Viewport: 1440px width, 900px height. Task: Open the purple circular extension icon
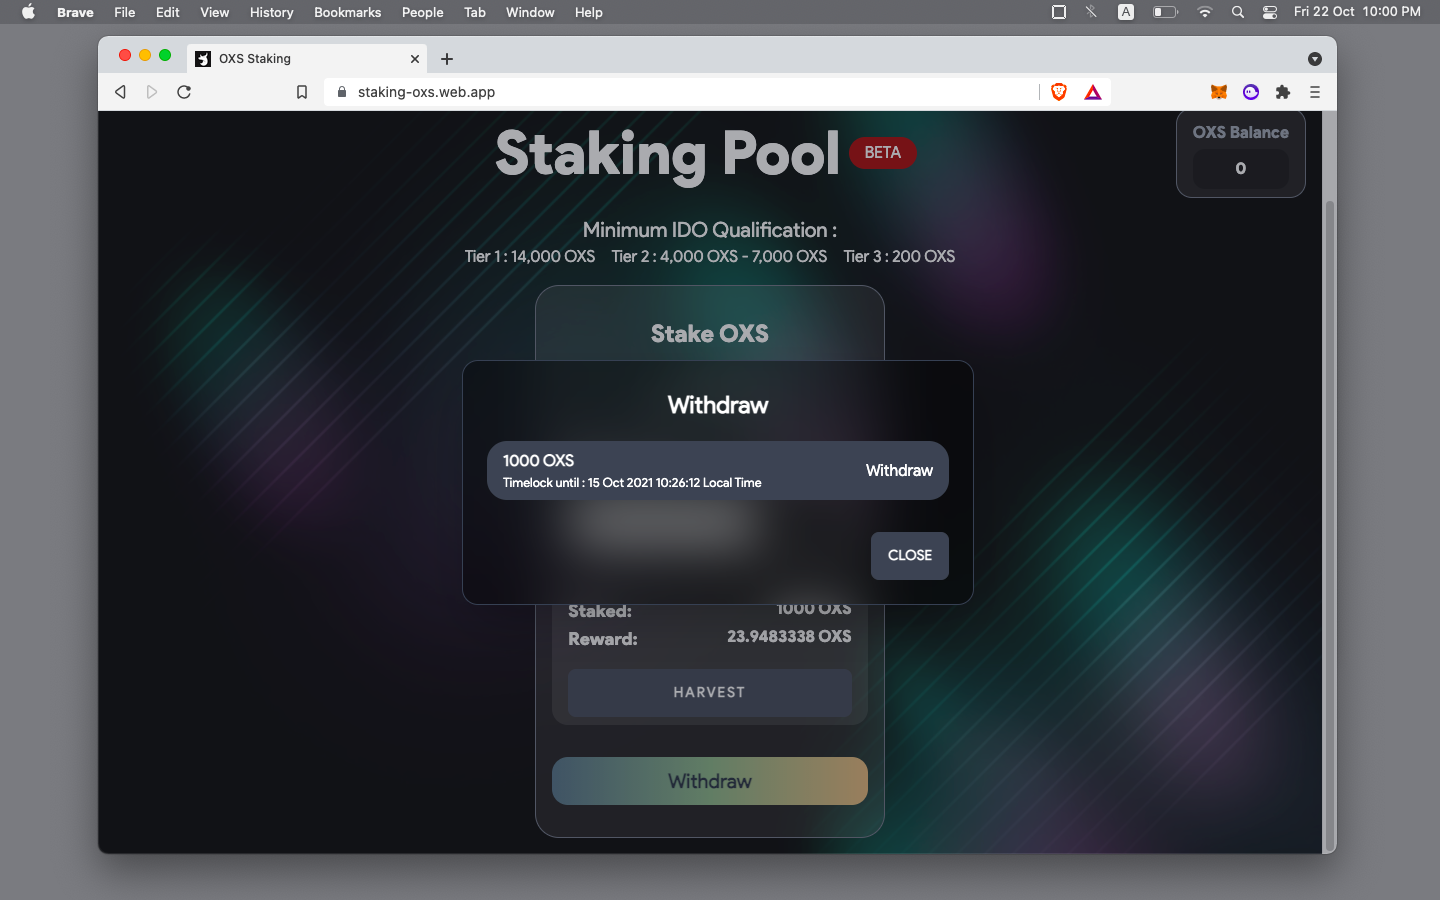[1251, 92]
